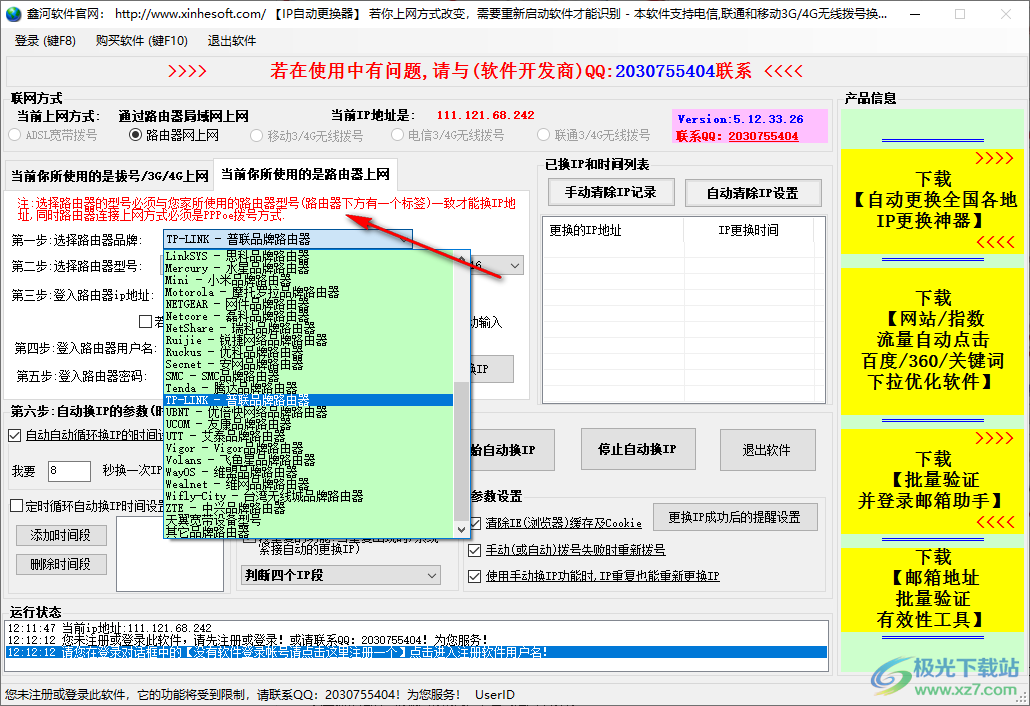The width and height of the screenshot is (1030, 706).
Task: Click the brand list scrollbar thumb
Action: (461, 451)
